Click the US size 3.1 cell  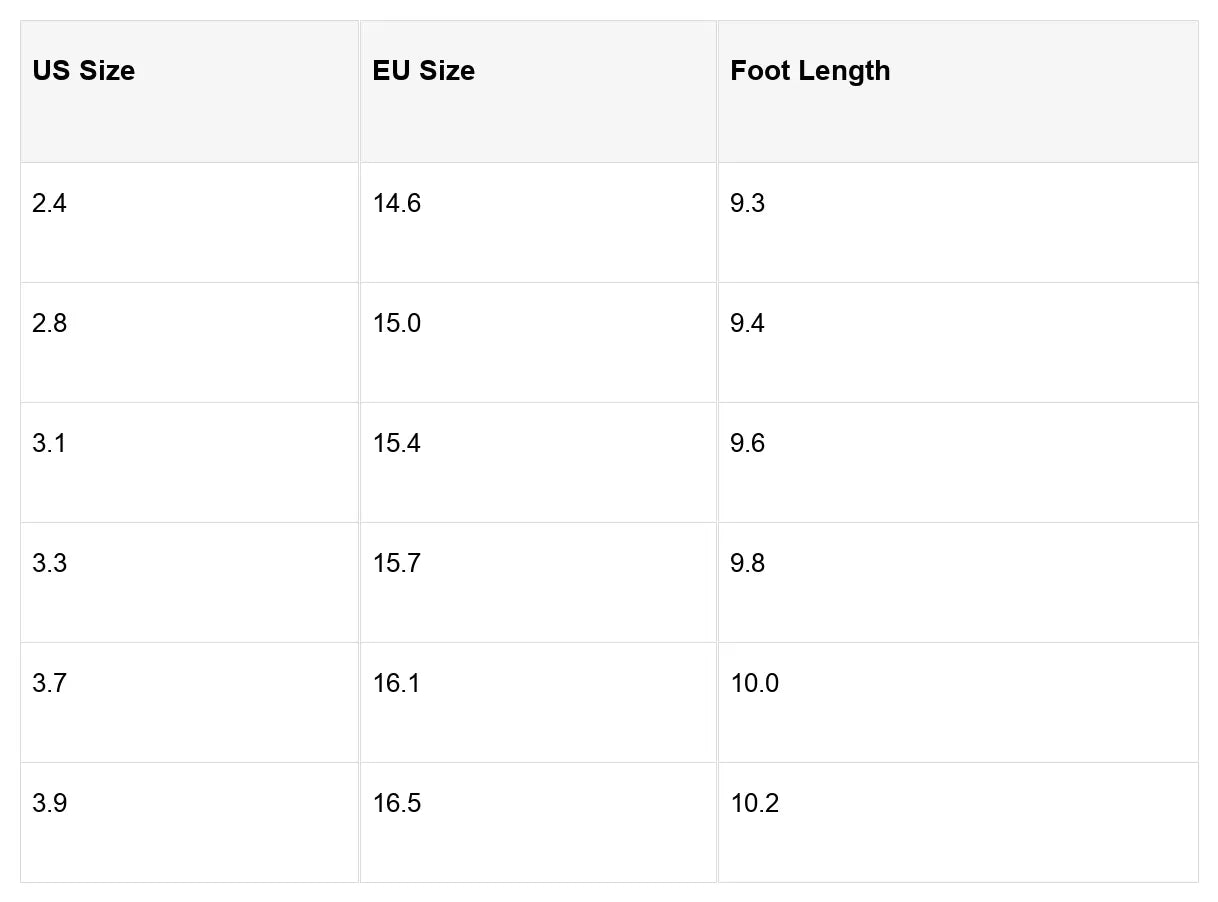[x=50, y=444]
